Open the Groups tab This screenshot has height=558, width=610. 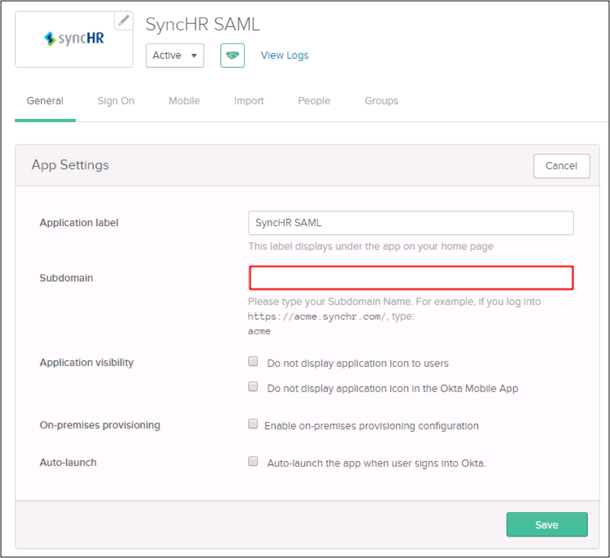(381, 101)
